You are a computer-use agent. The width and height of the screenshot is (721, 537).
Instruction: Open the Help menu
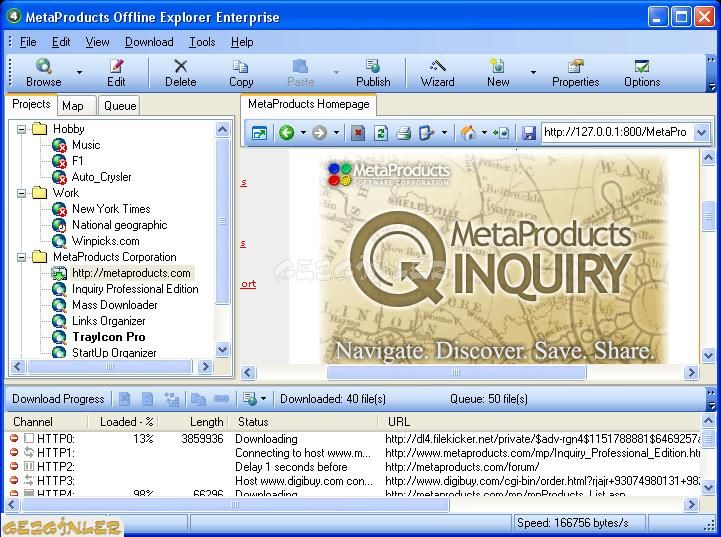tap(242, 42)
